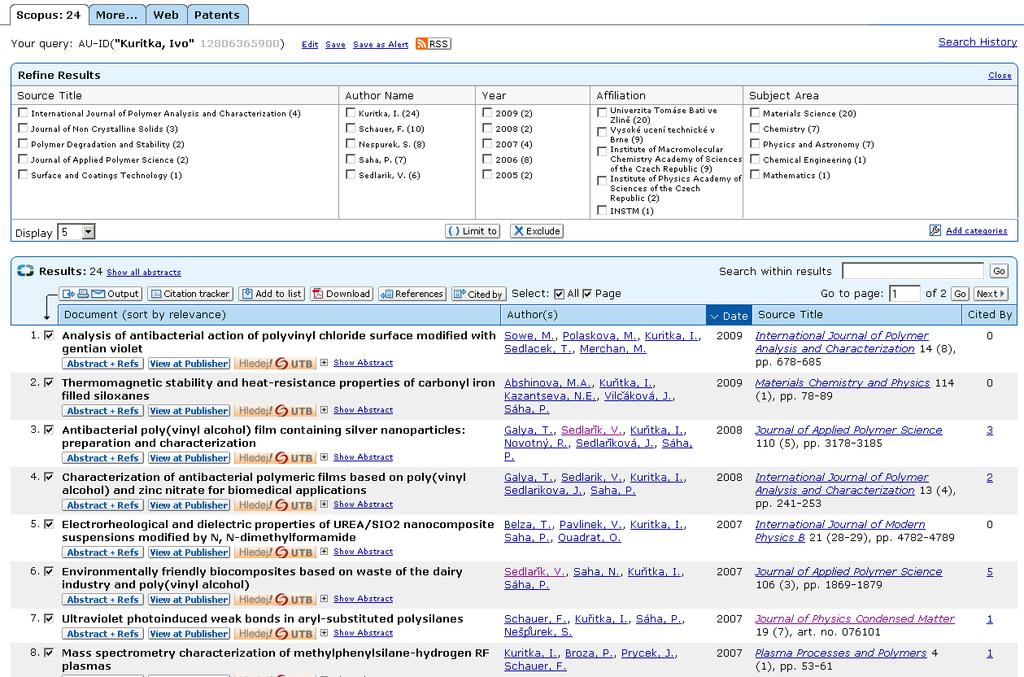The image size is (1024, 677).
Task: Click the Exclude button
Action: coord(537,231)
